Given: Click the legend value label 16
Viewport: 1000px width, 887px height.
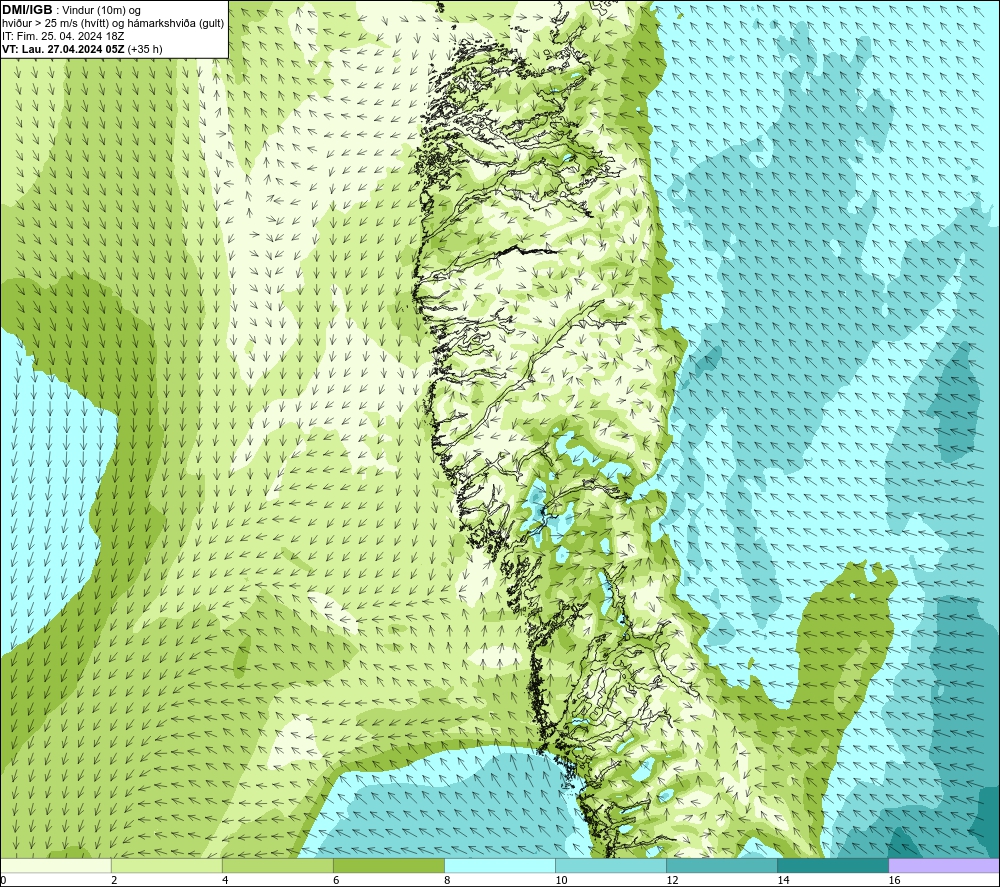Looking at the screenshot, I should pyautogui.click(x=894, y=880).
